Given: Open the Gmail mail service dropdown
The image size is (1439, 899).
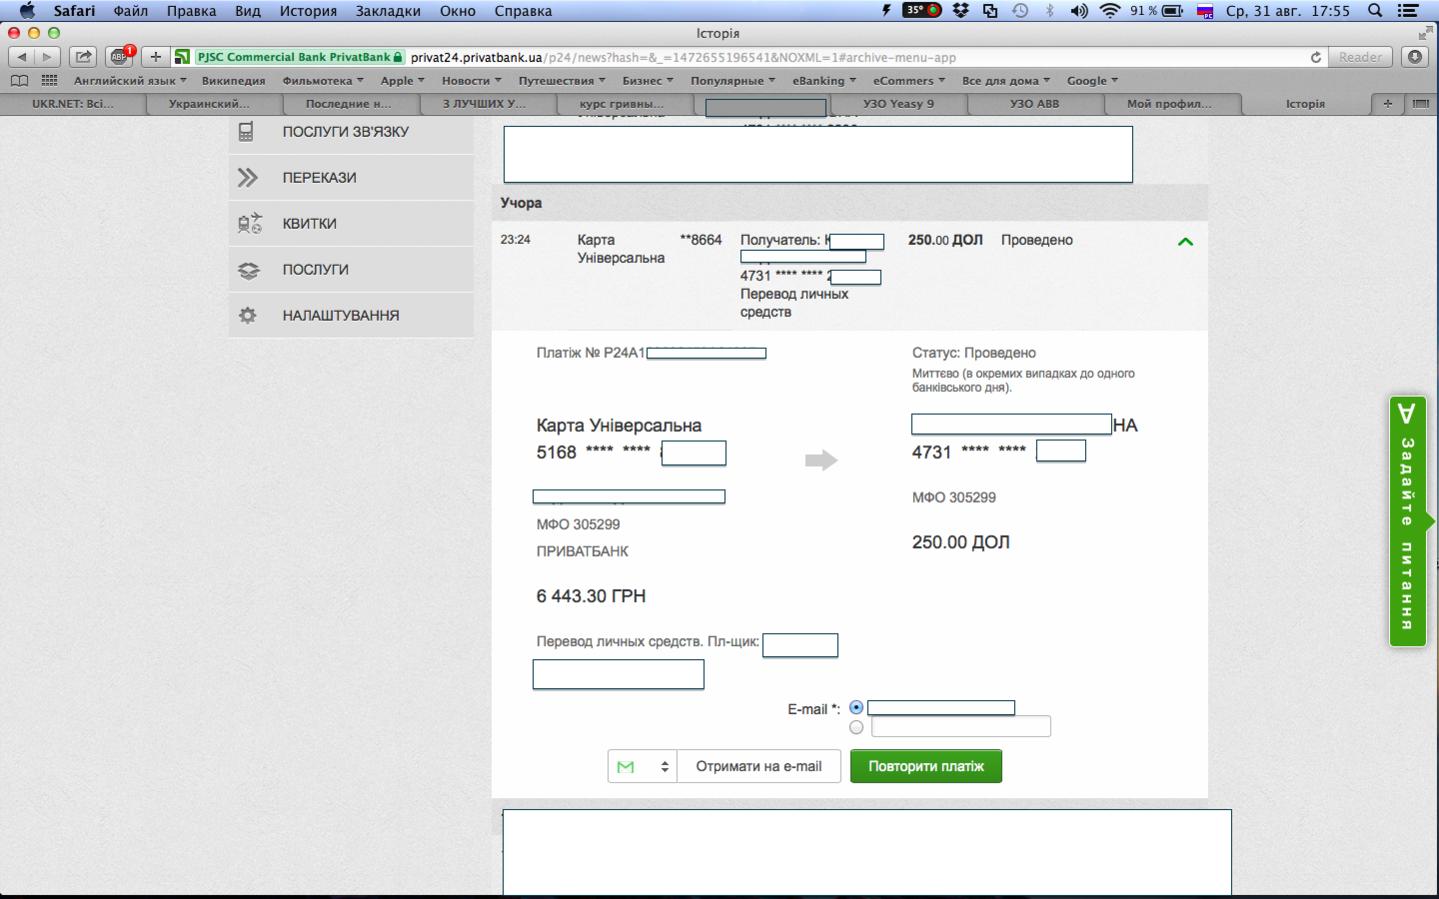Looking at the screenshot, I should [642, 766].
